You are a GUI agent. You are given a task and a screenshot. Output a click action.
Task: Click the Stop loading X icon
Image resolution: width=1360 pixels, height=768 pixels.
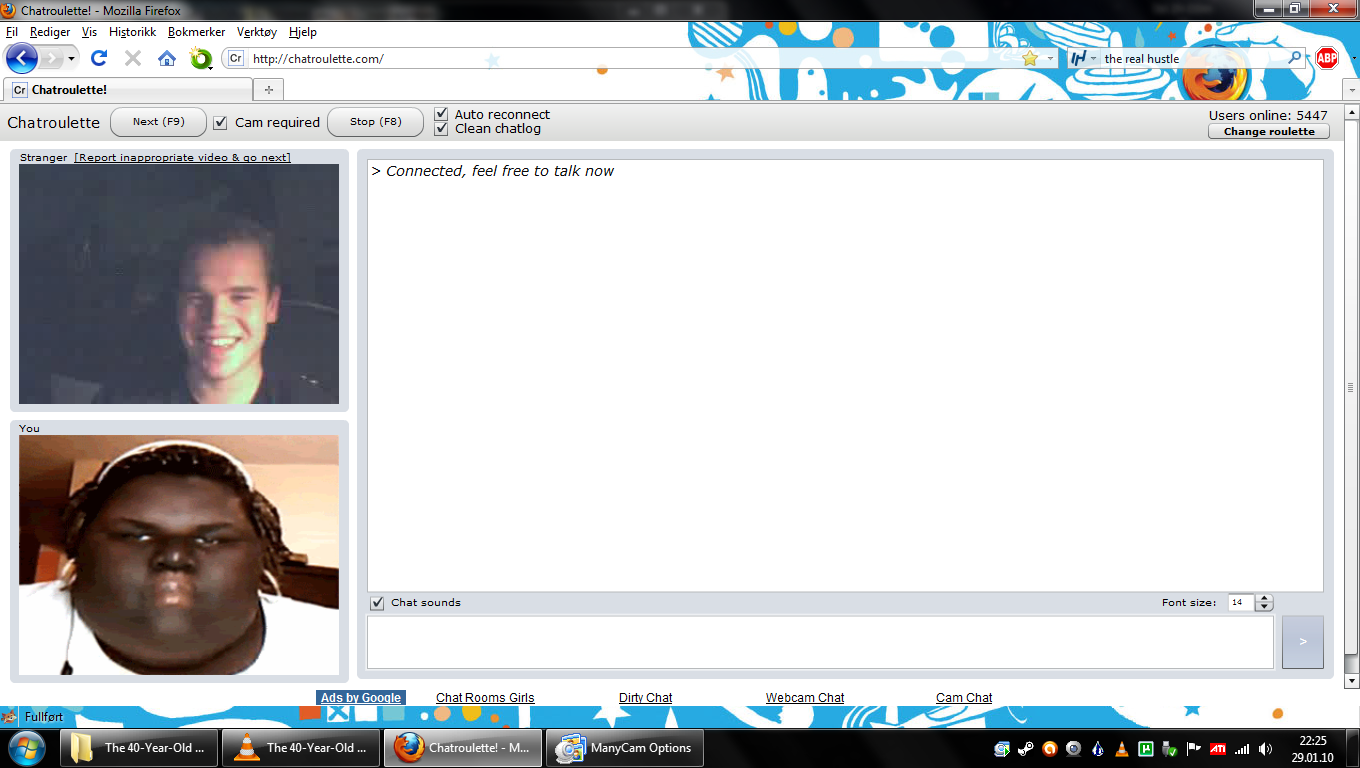click(132, 58)
